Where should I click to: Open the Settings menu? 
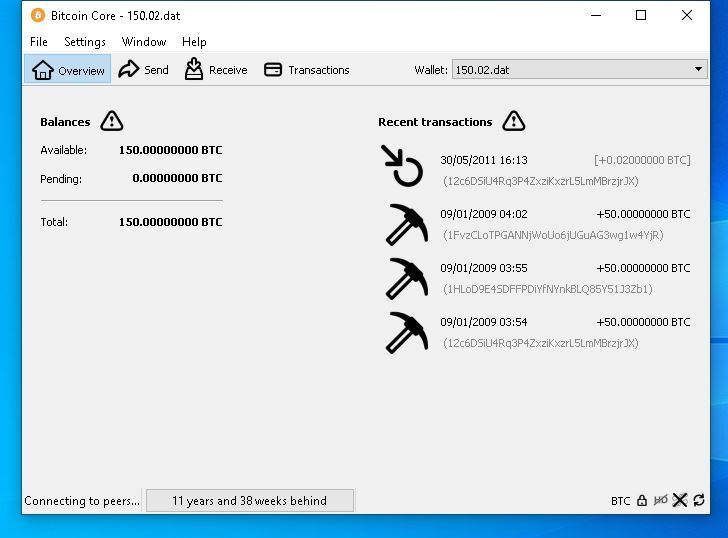click(x=84, y=42)
